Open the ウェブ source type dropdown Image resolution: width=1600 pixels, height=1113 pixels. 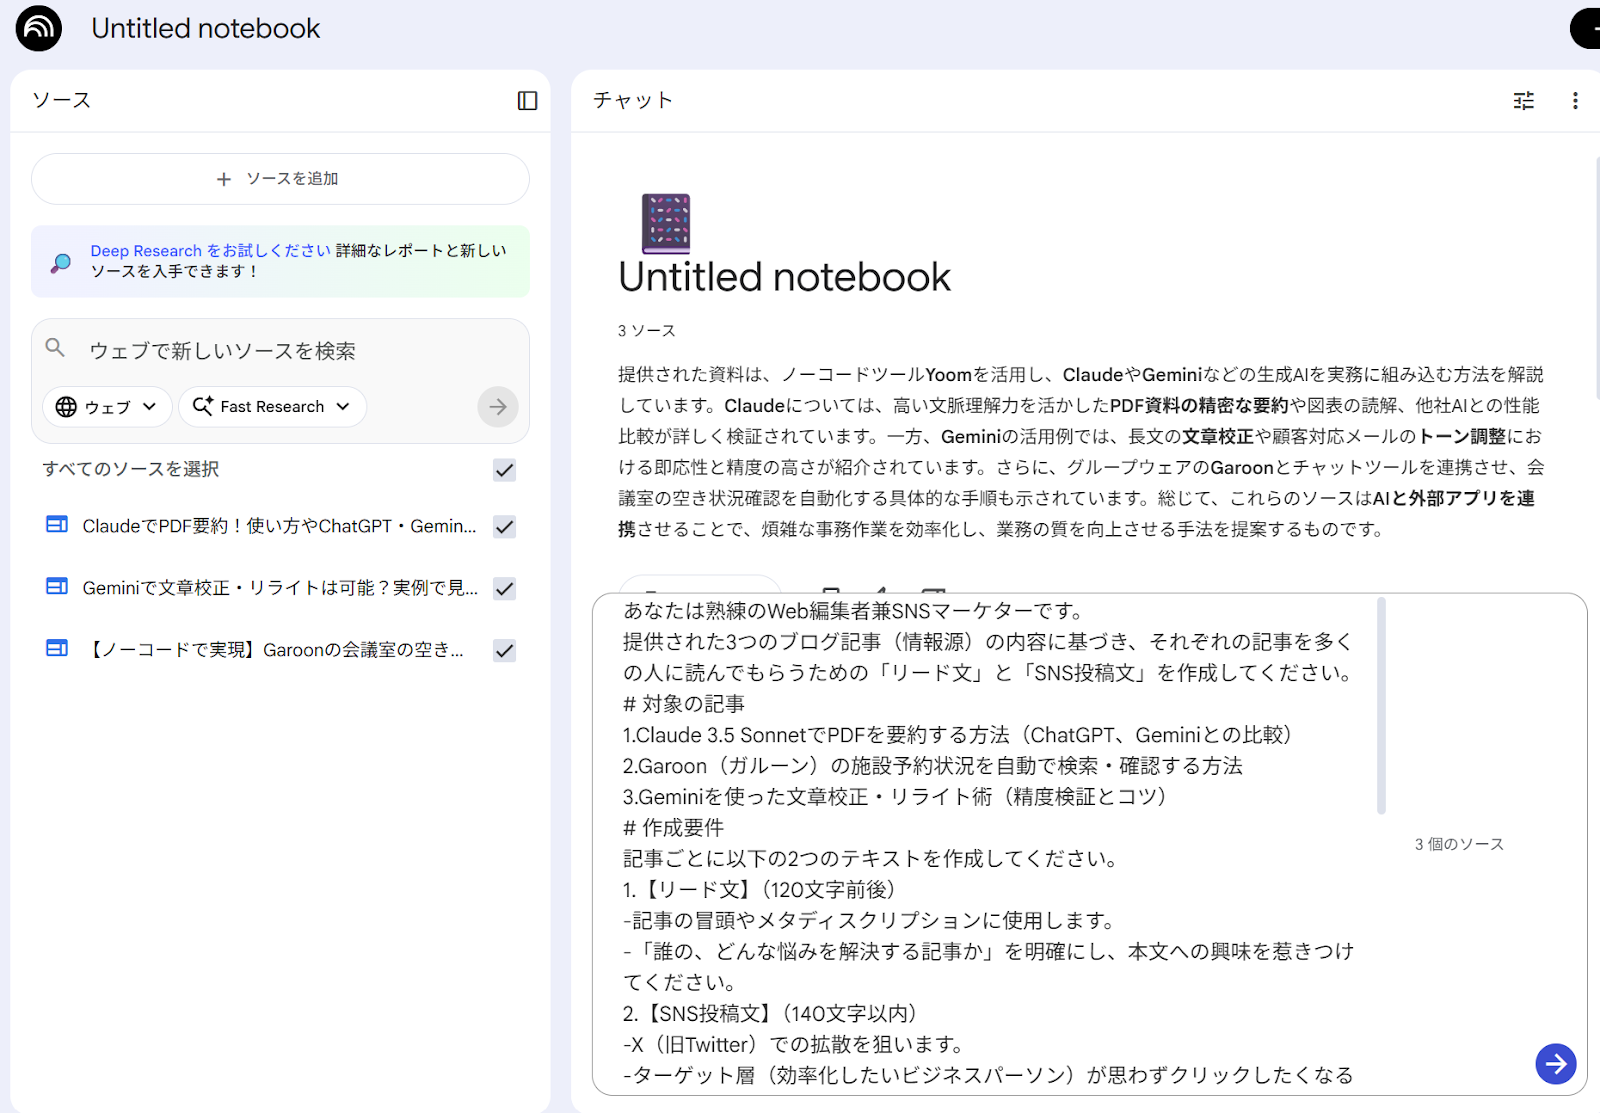pyautogui.click(x=106, y=407)
